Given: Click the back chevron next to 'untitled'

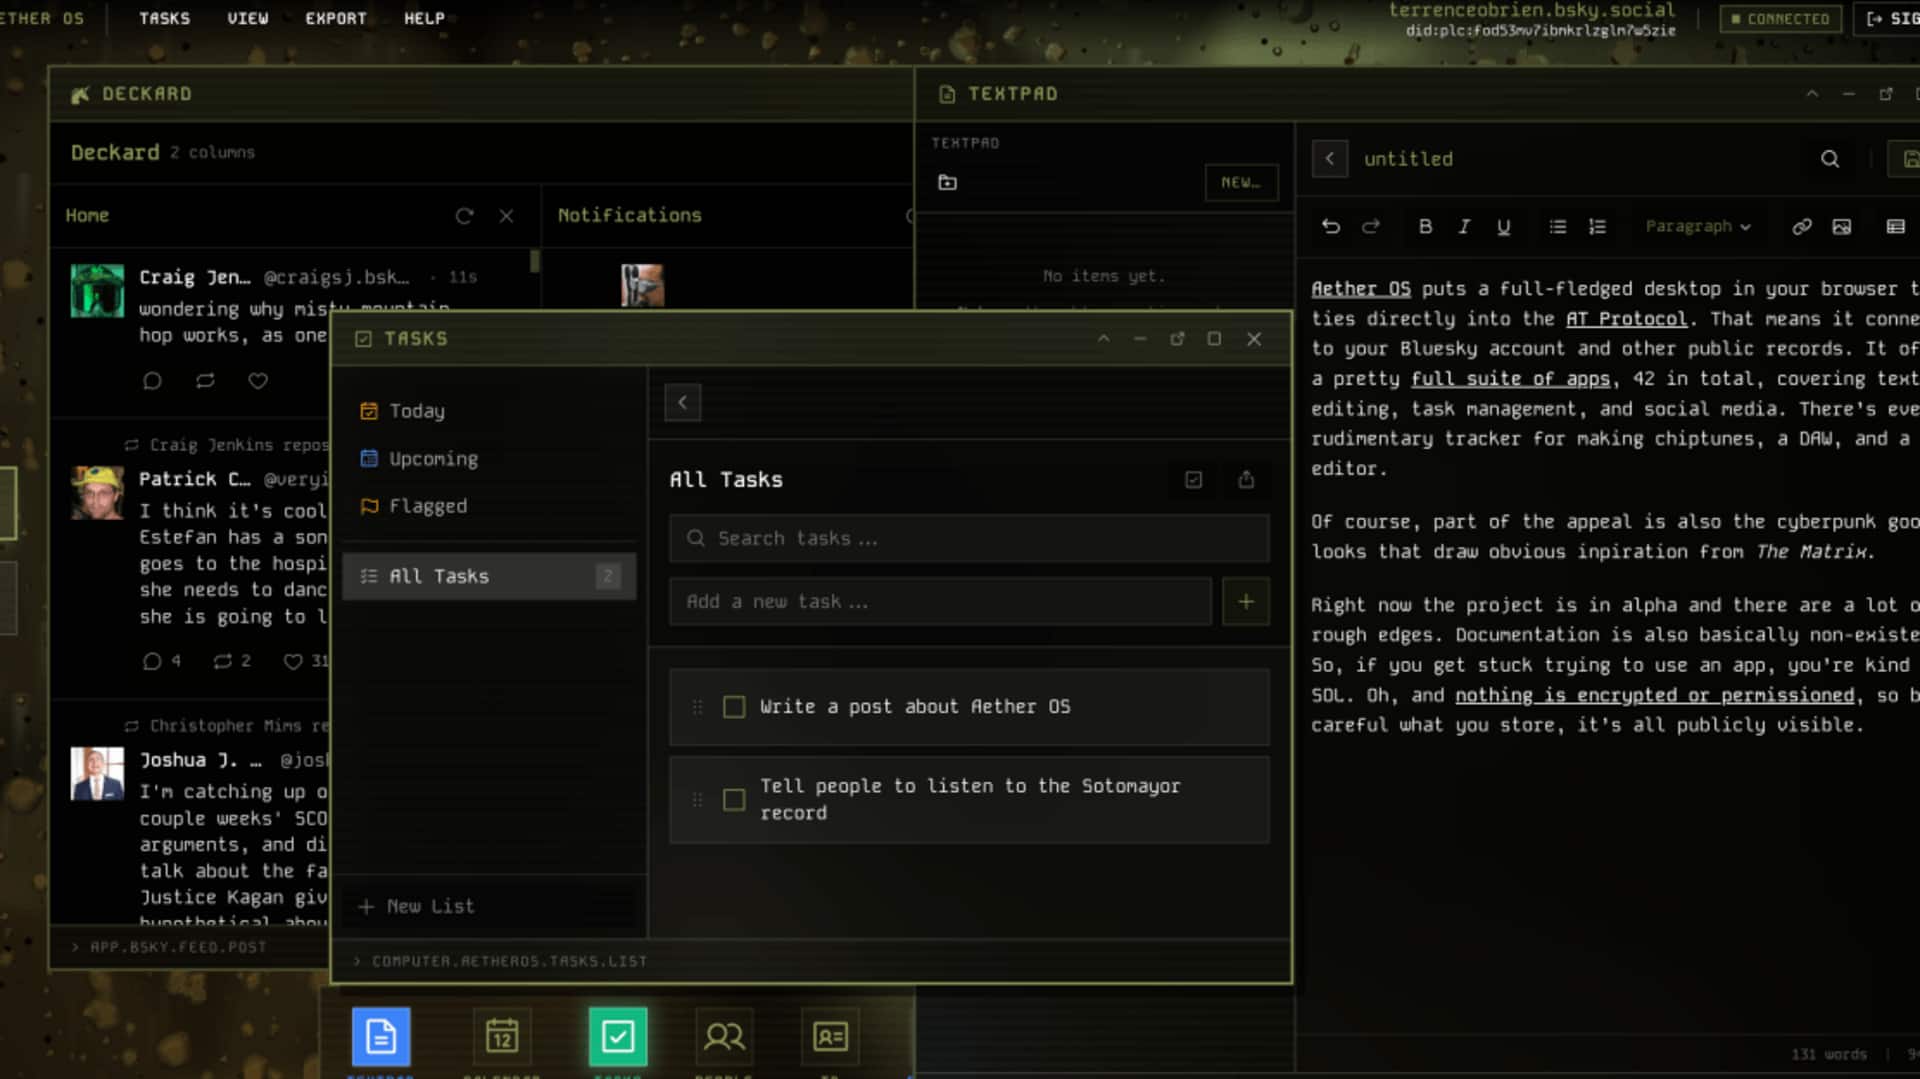Looking at the screenshot, I should point(1330,159).
